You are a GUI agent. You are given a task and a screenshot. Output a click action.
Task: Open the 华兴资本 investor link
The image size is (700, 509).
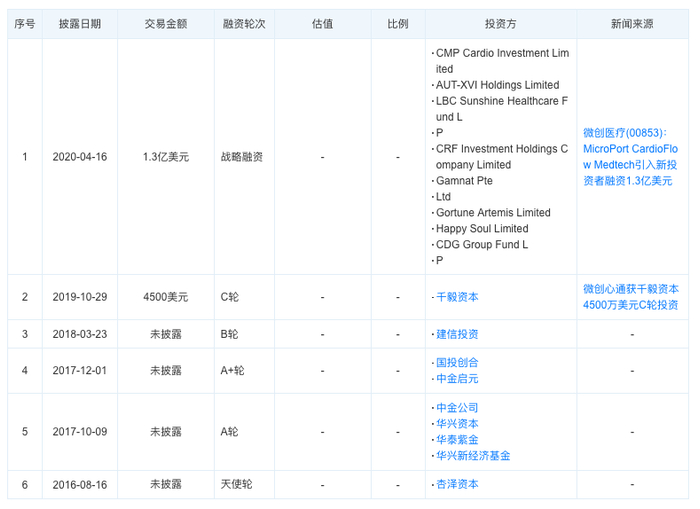click(x=457, y=424)
